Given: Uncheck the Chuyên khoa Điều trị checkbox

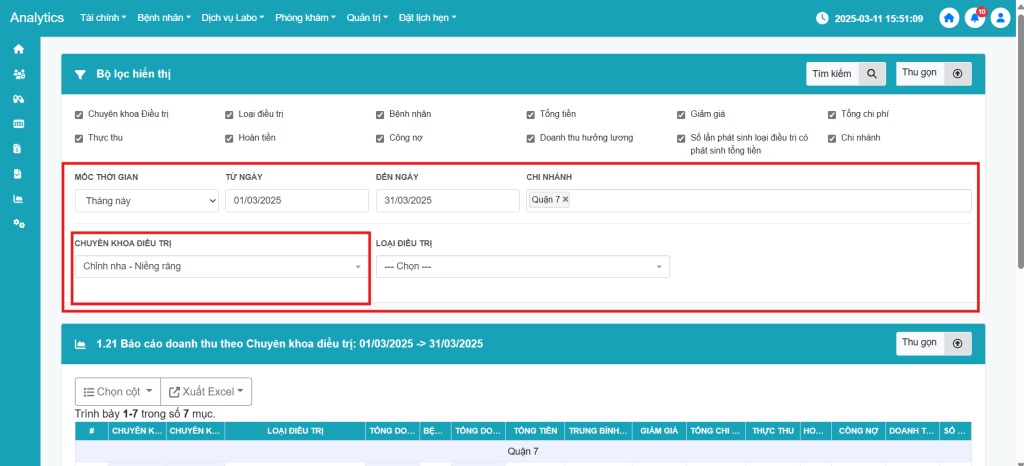Looking at the screenshot, I should pos(79,114).
